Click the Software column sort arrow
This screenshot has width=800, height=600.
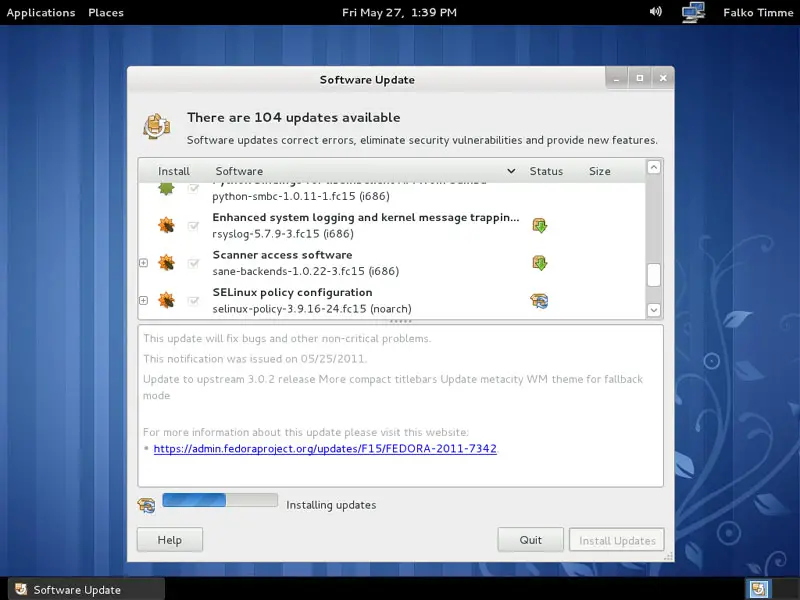(511, 171)
